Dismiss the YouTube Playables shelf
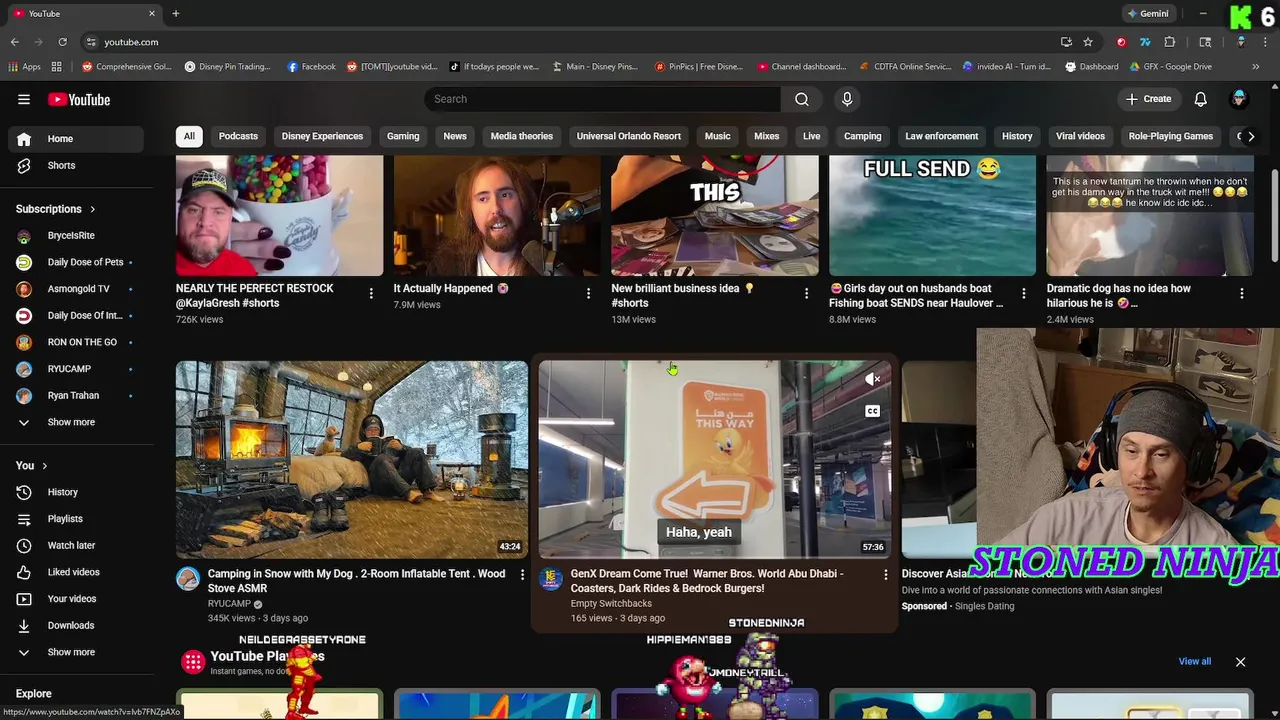This screenshot has height=720, width=1280. (x=1240, y=662)
